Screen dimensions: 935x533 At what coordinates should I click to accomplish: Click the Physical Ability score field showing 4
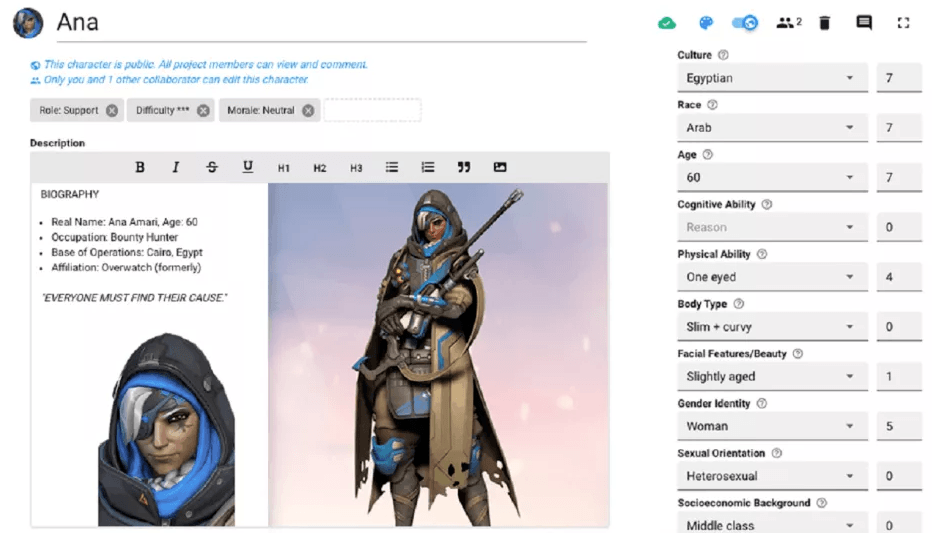[899, 277]
